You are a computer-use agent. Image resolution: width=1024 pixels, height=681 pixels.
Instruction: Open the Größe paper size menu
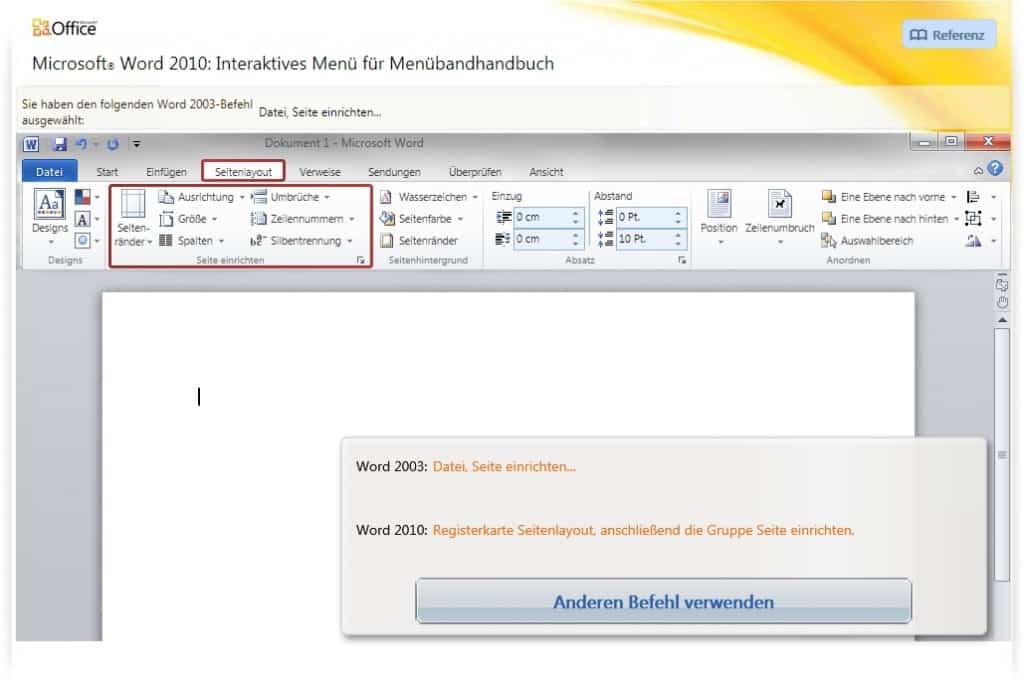pyautogui.click(x=188, y=219)
